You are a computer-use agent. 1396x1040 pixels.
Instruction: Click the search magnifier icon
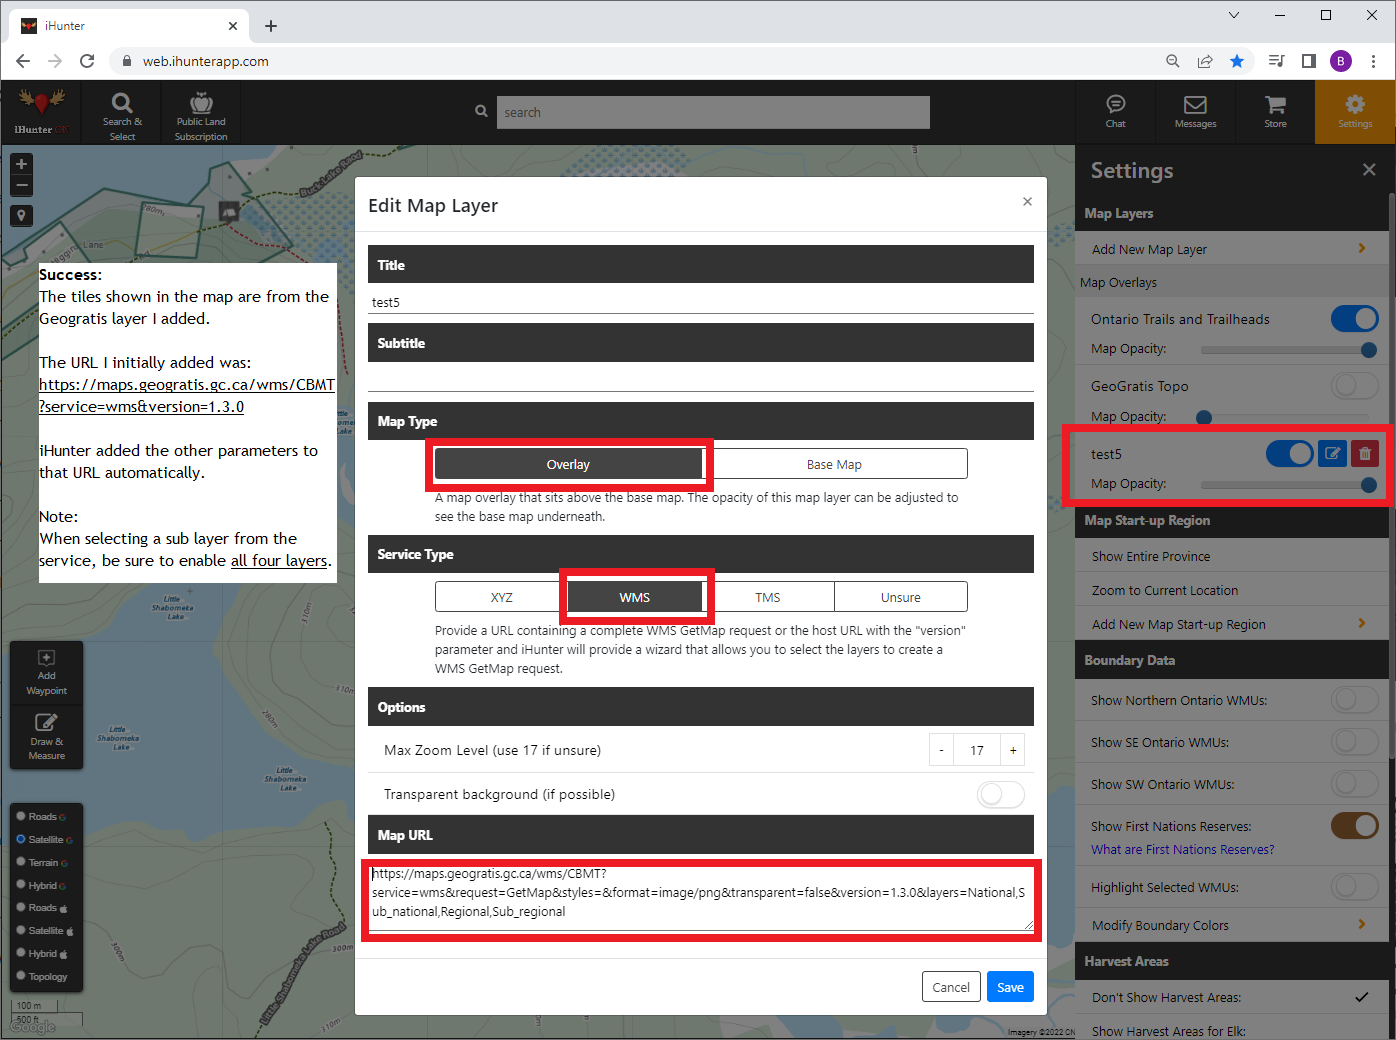481,112
